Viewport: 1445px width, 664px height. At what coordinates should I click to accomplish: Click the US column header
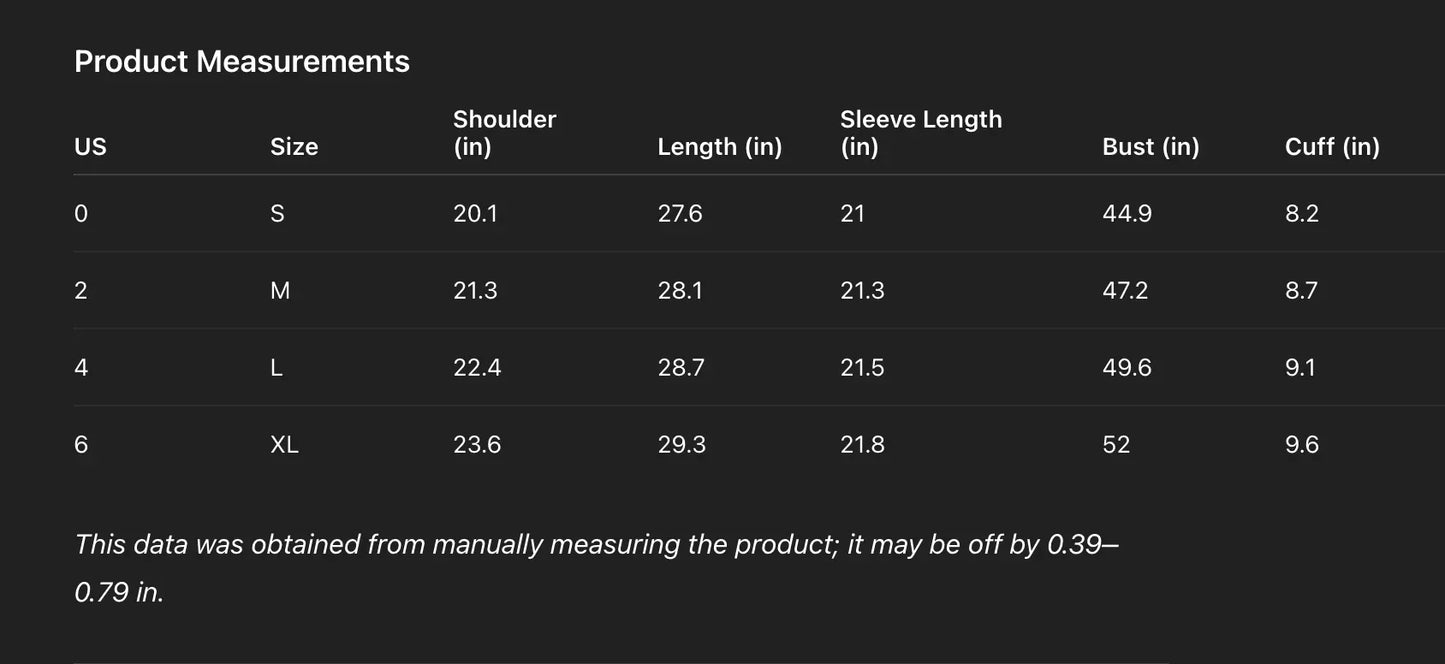(90, 147)
